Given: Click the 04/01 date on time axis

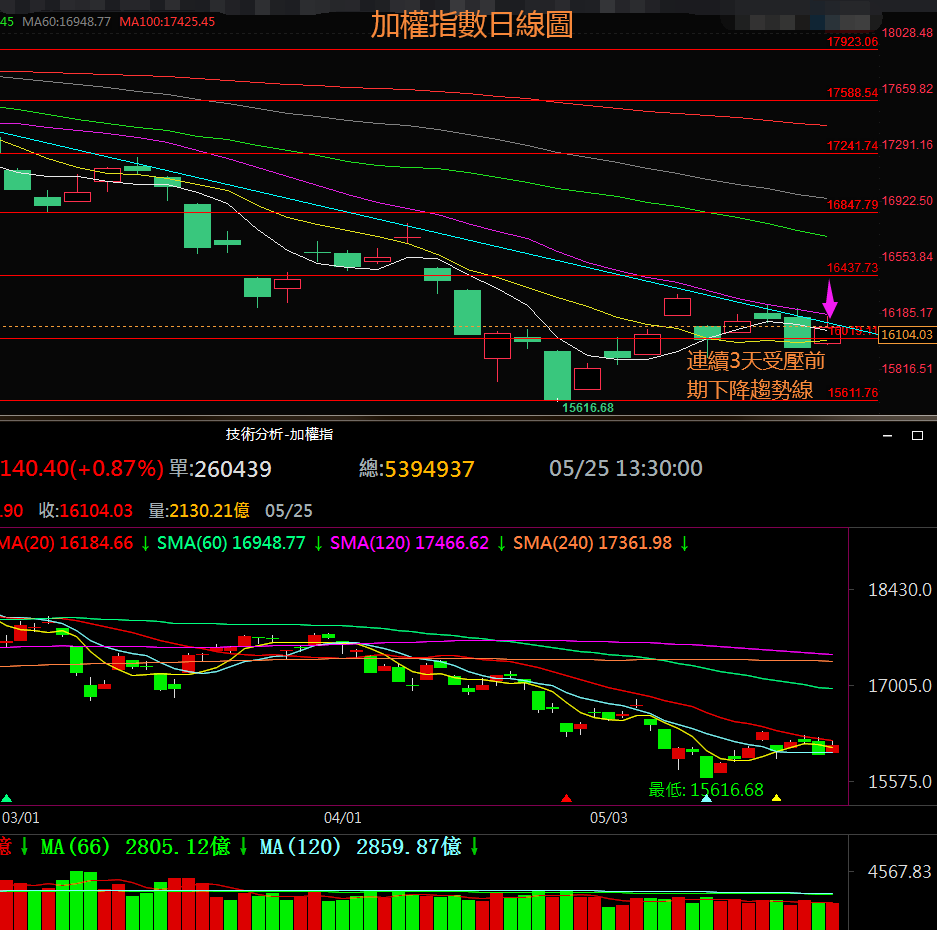Looking at the screenshot, I should tap(343, 818).
